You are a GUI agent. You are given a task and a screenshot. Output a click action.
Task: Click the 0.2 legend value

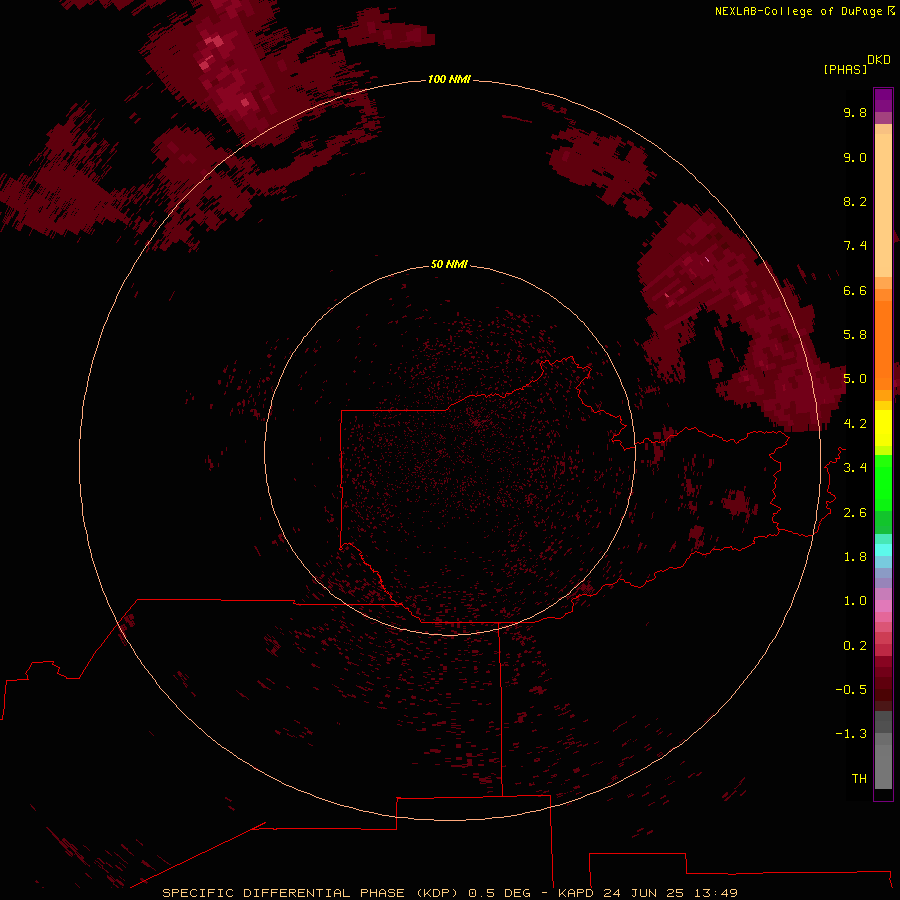tap(855, 646)
